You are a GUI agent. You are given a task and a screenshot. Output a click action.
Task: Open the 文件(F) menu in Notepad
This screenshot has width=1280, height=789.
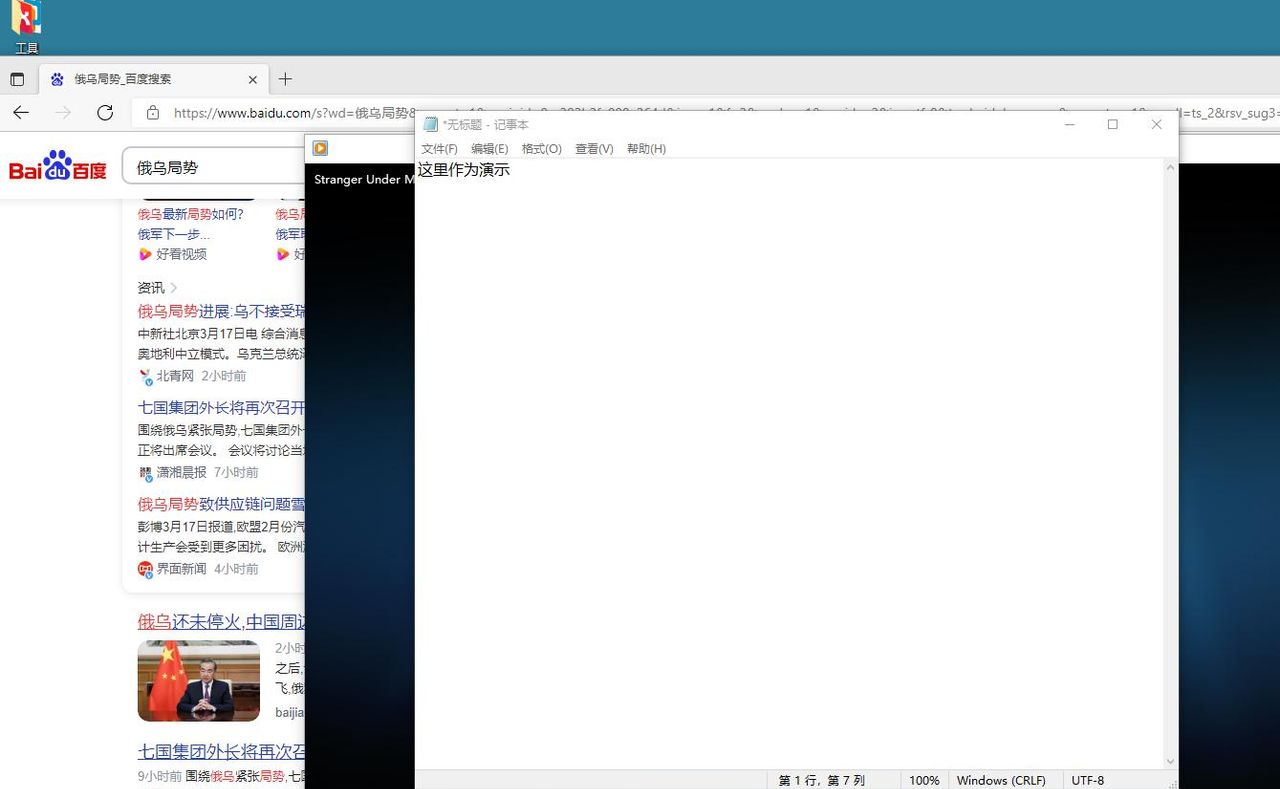(x=439, y=148)
